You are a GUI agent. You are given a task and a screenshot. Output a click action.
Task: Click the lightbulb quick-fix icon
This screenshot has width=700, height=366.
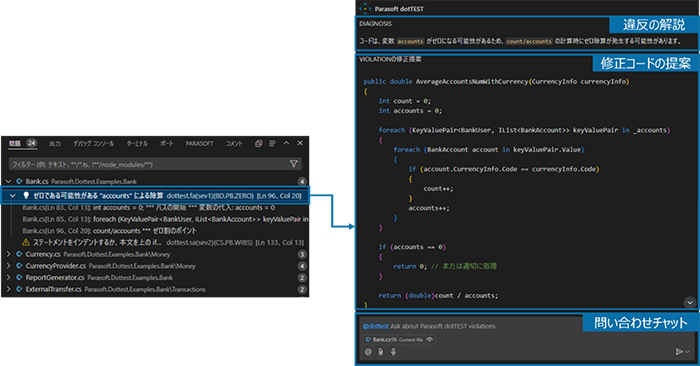26,195
